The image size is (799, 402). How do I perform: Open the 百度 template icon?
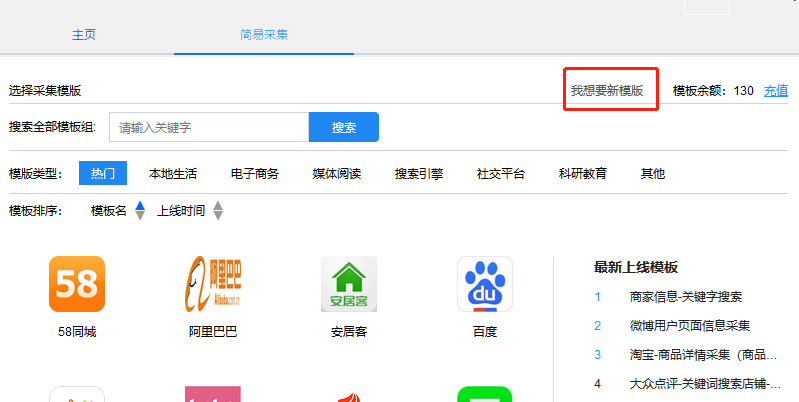pyautogui.click(x=485, y=284)
